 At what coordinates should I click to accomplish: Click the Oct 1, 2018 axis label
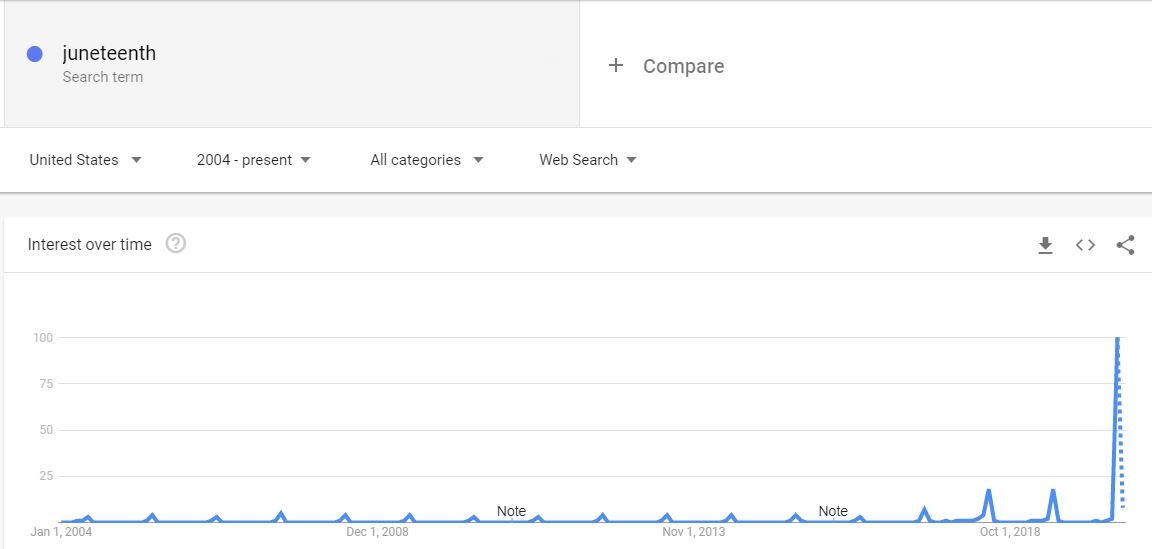tap(1010, 531)
